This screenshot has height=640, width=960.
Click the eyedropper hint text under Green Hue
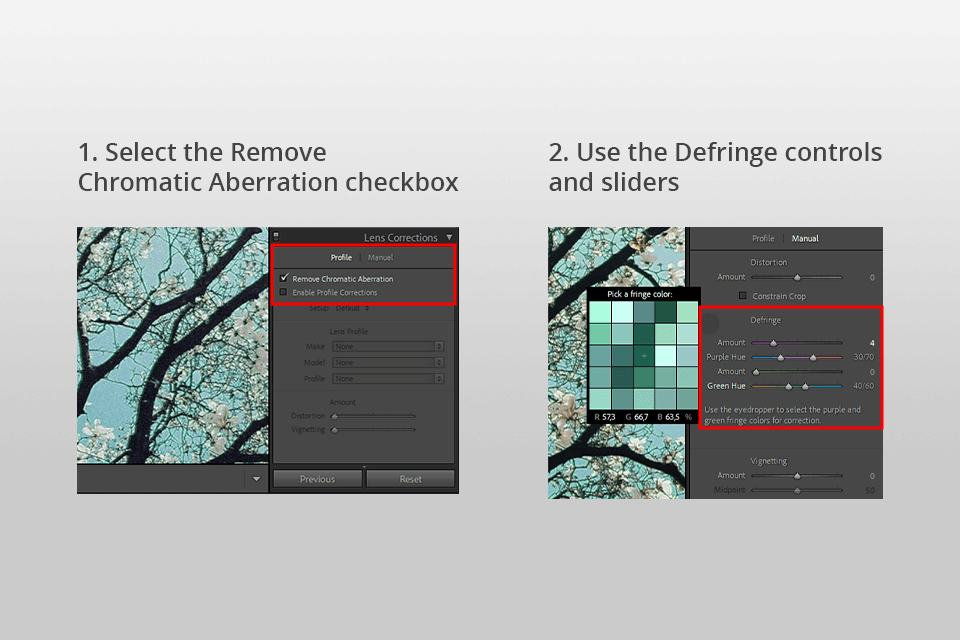click(782, 415)
